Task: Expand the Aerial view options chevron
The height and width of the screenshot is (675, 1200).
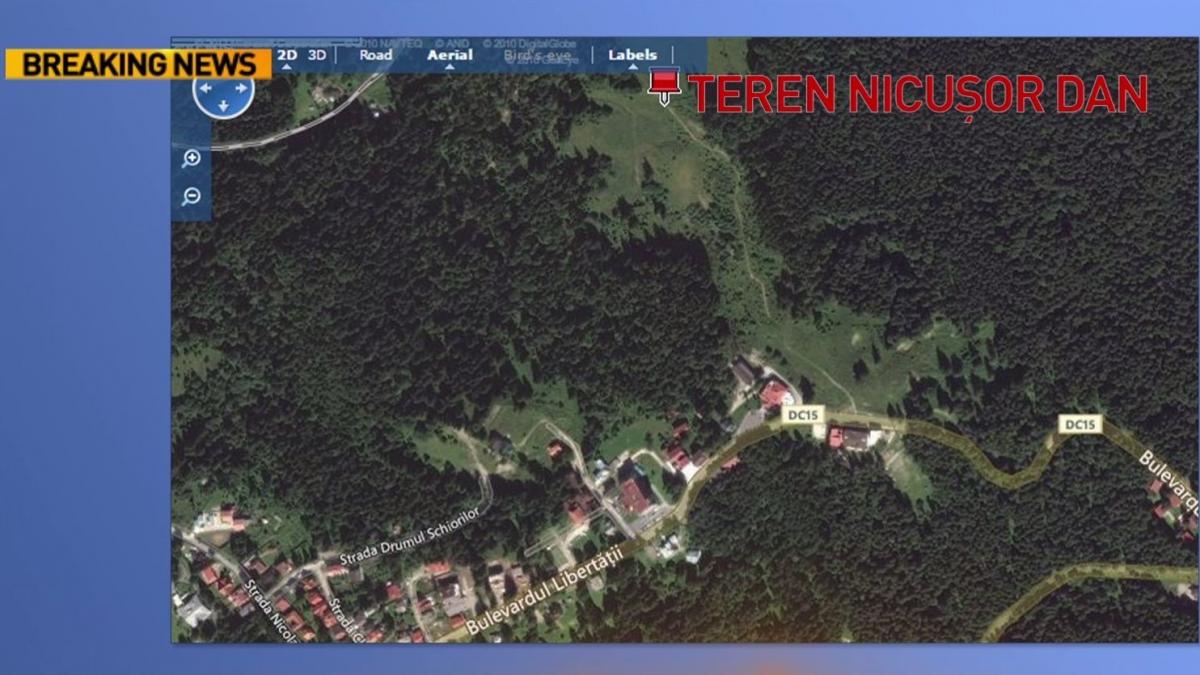Action: (448, 67)
